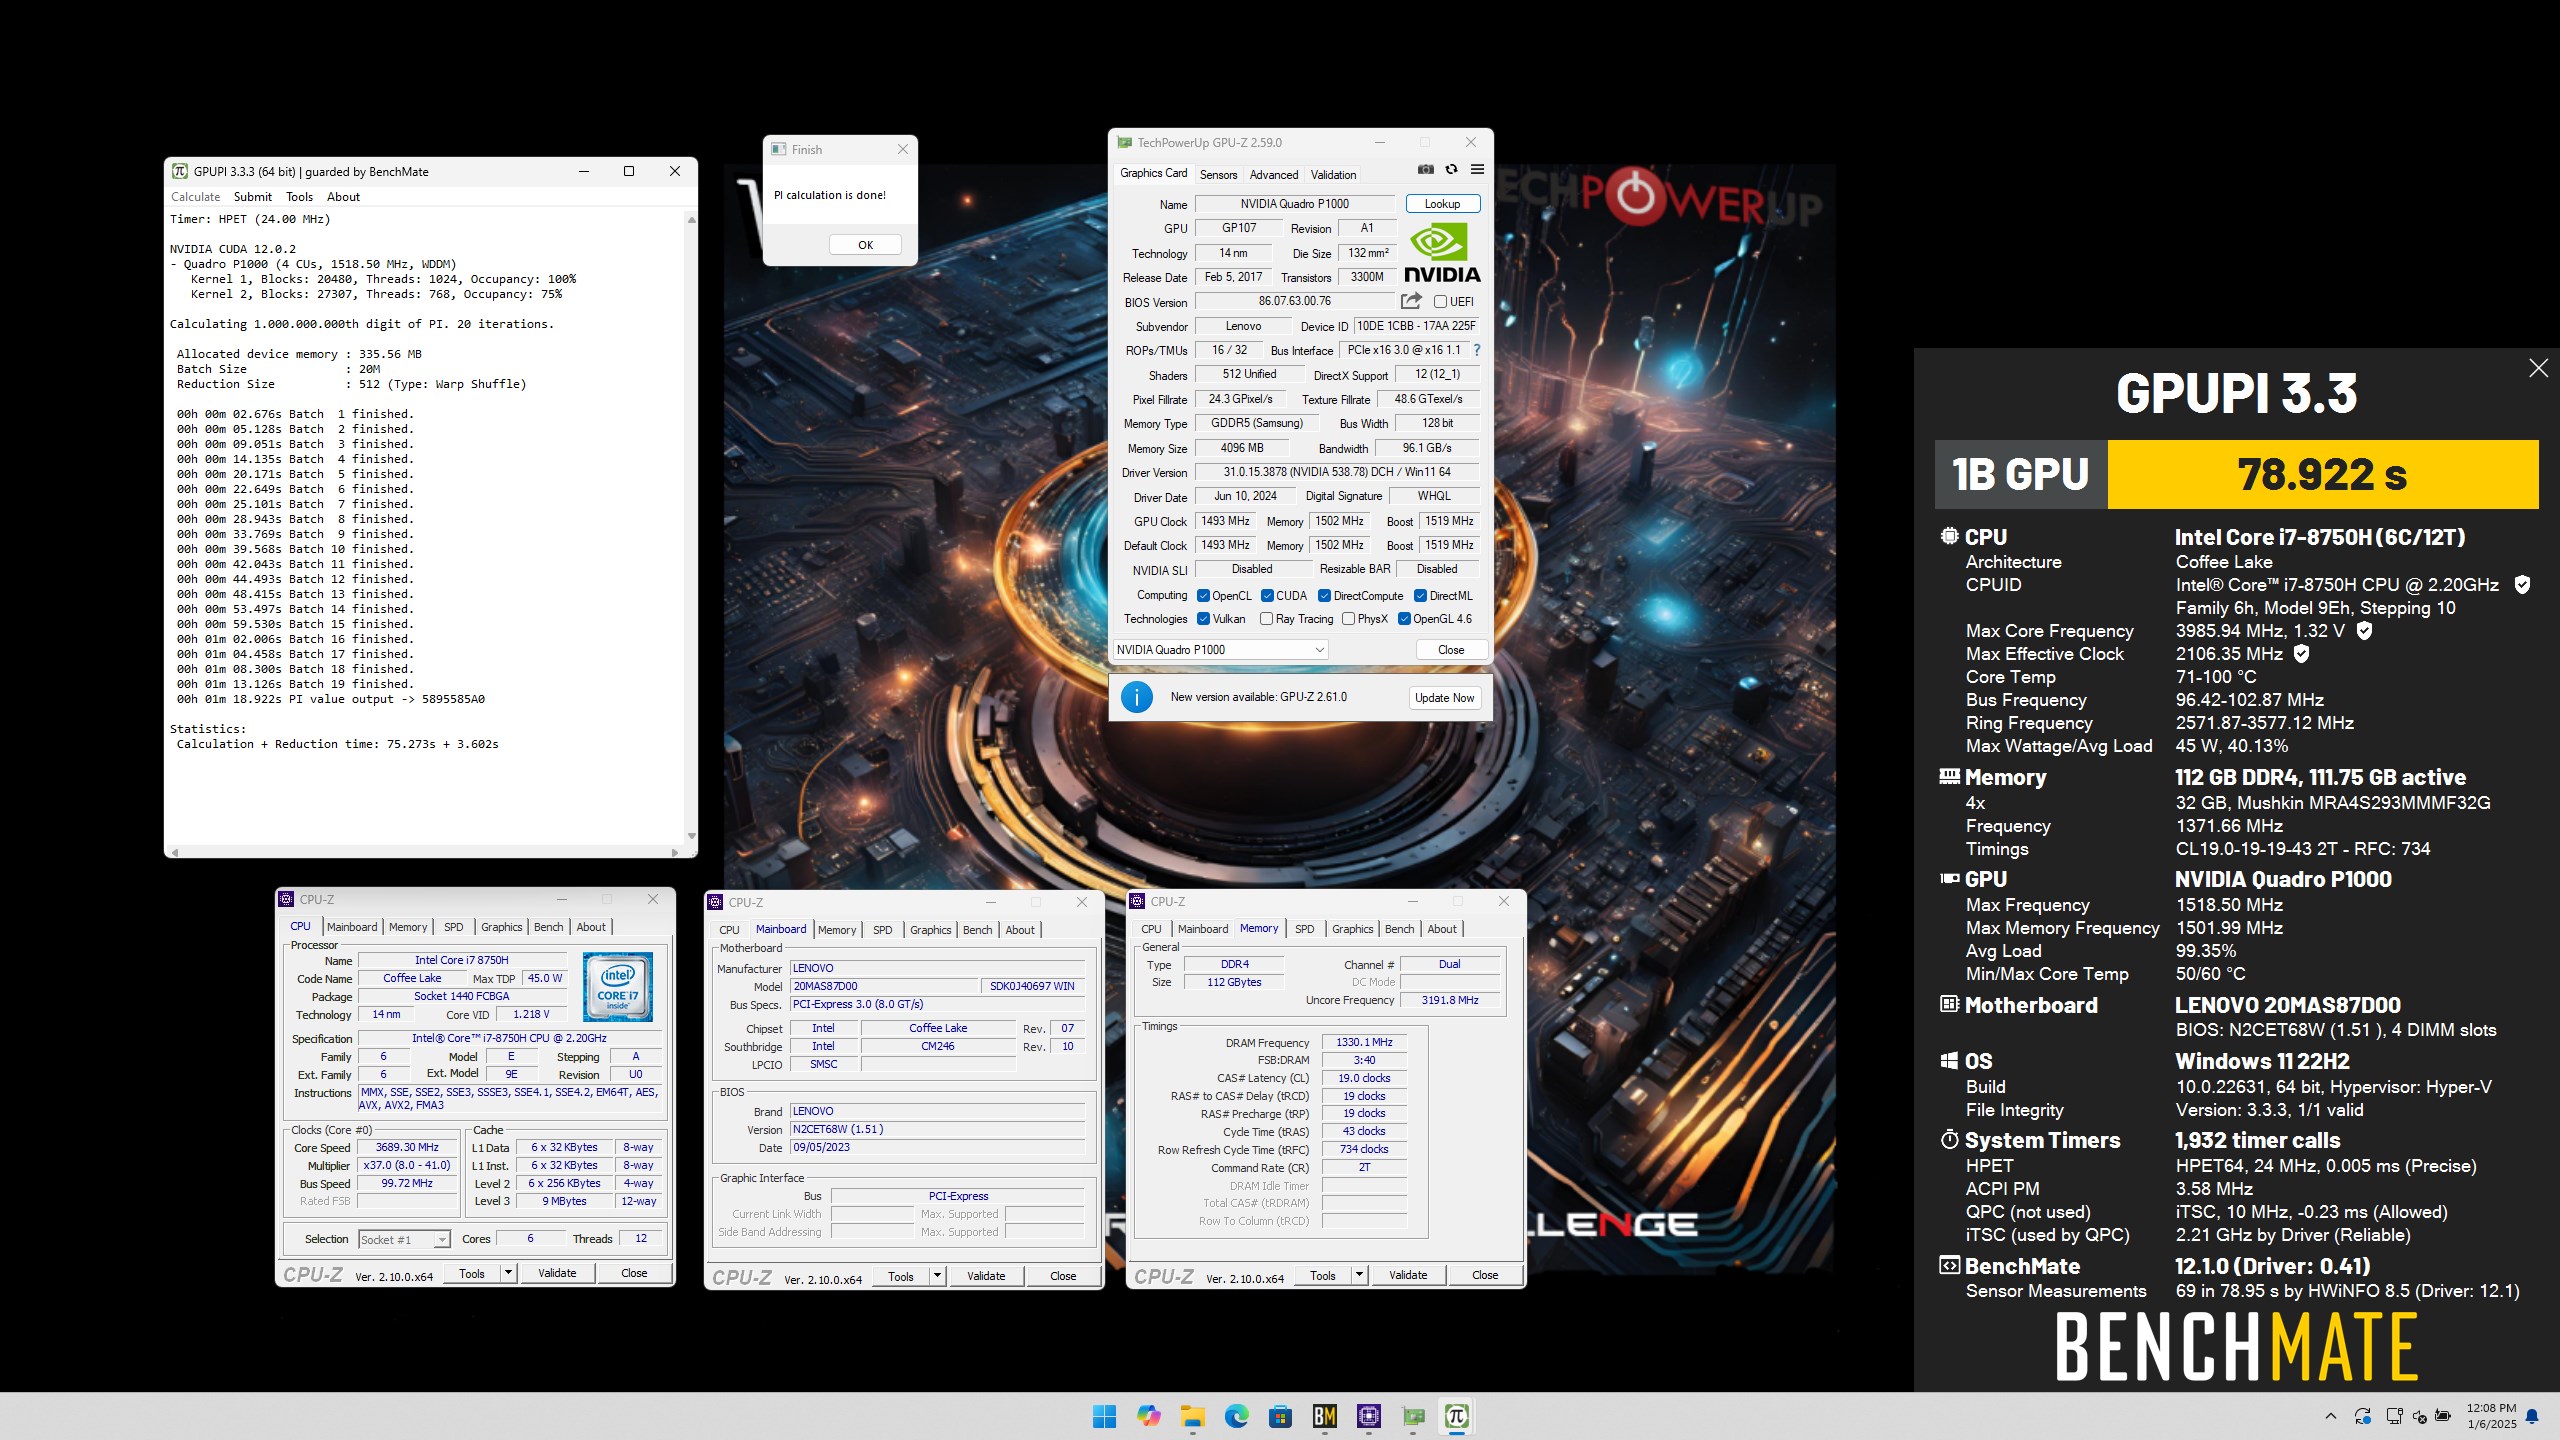Click the blue info icon in update bar
Screen dimensions: 2560x1440
click(1137, 697)
